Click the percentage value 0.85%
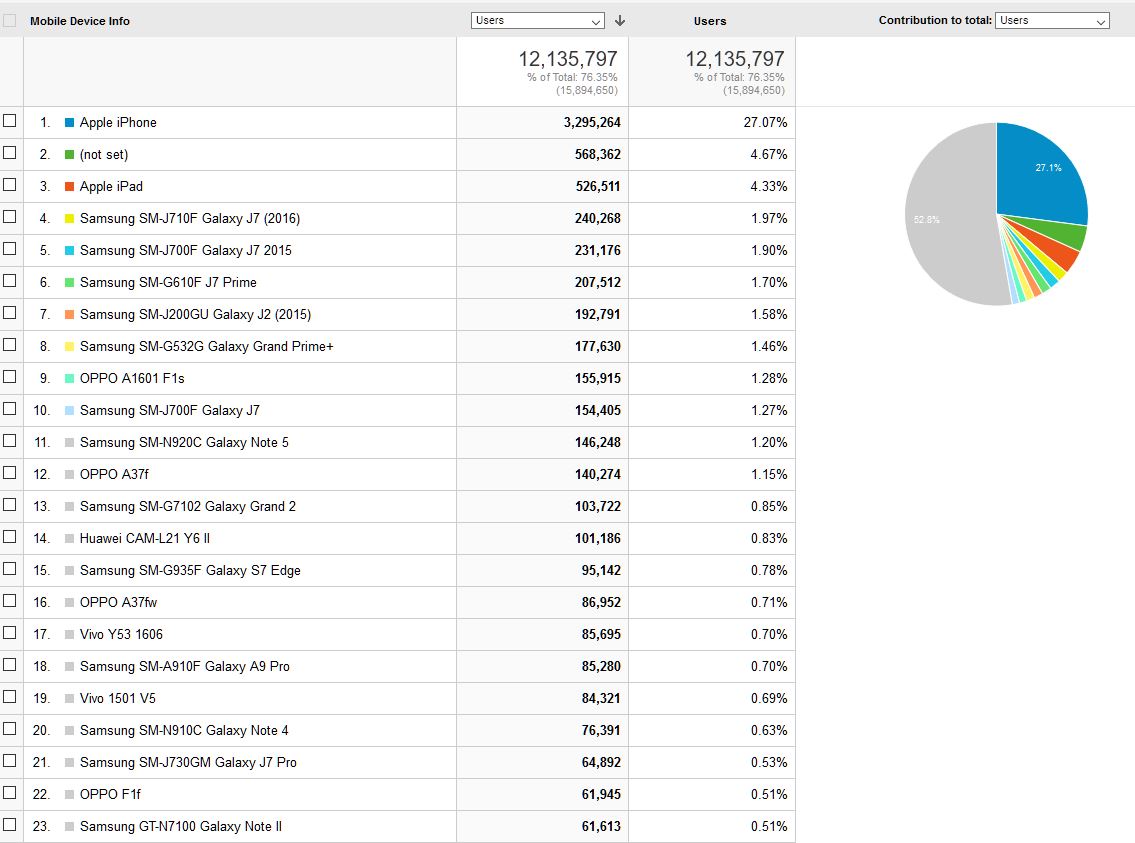 point(769,506)
